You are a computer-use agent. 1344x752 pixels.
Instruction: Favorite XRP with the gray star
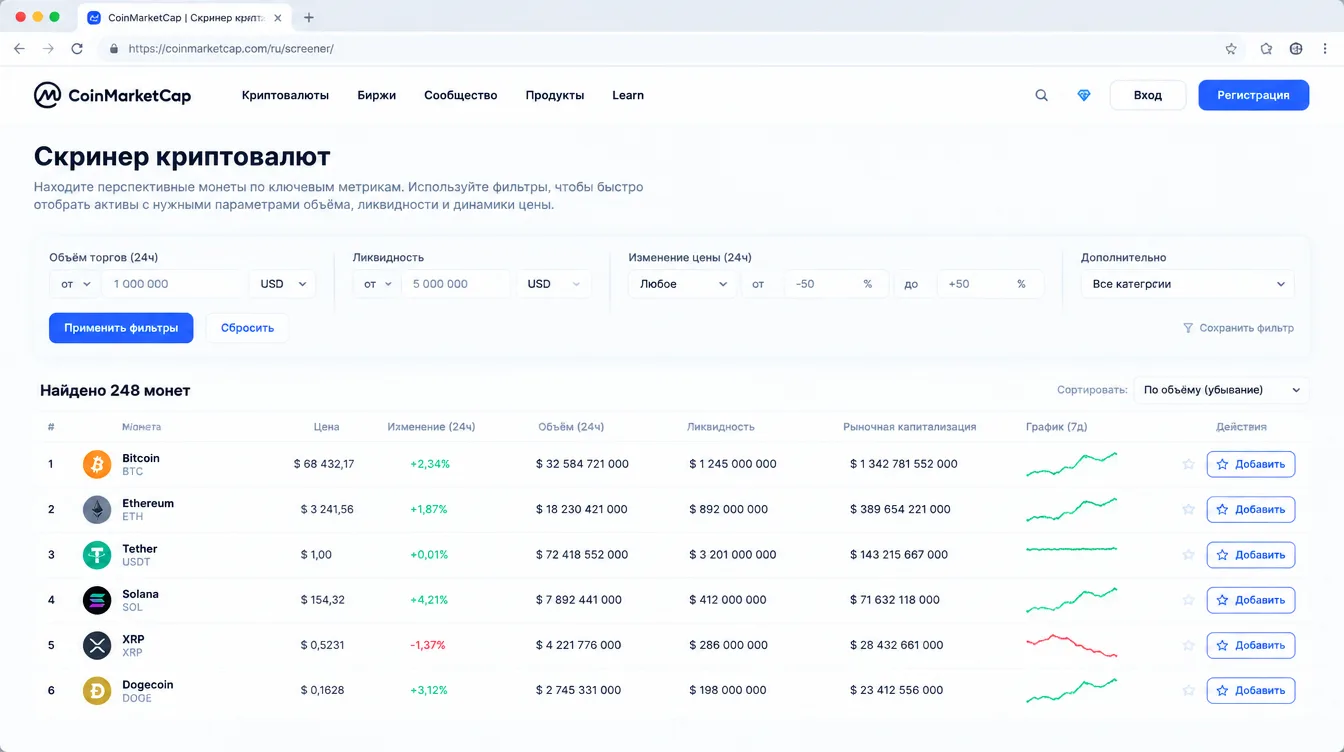[1188, 645]
